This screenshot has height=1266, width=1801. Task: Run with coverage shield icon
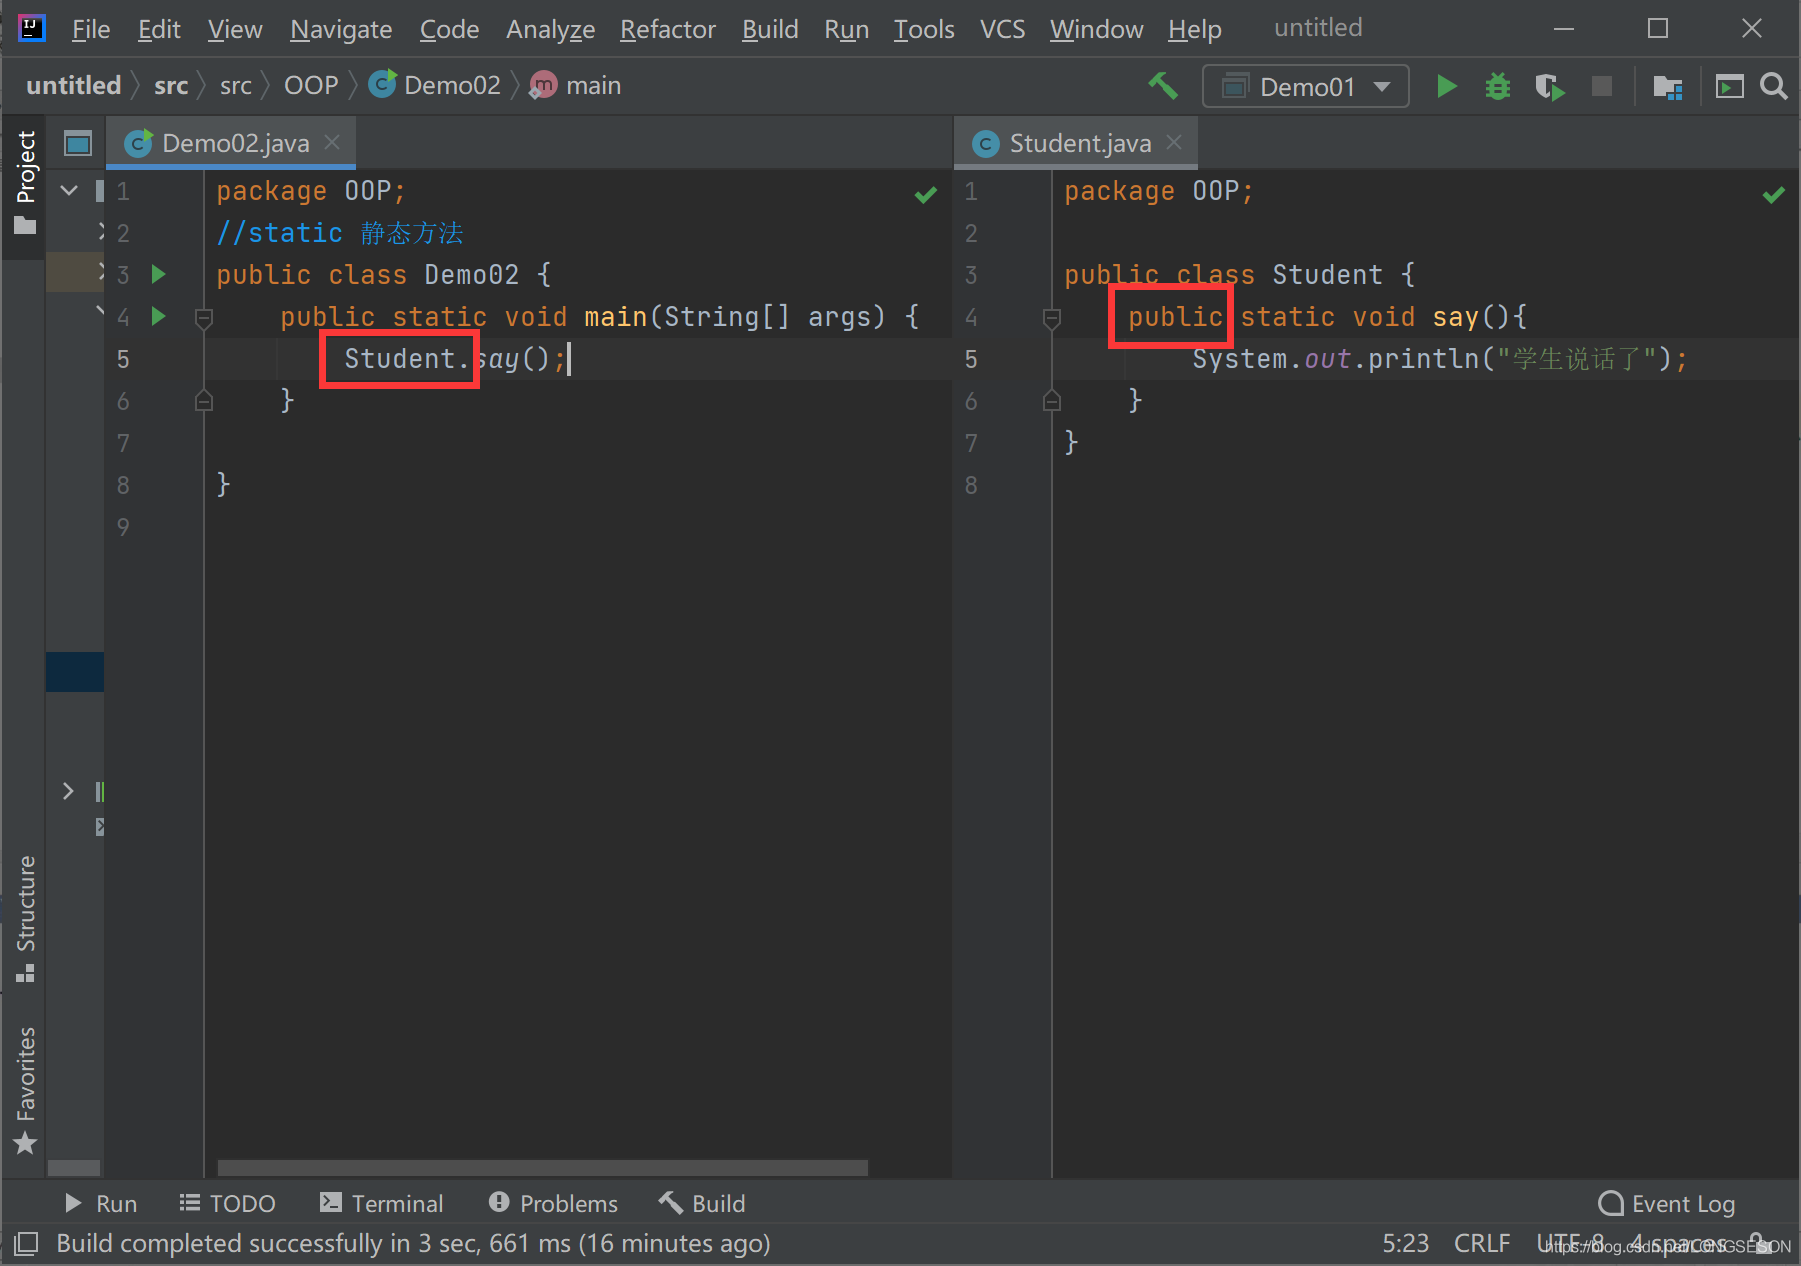[x=1549, y=87]
